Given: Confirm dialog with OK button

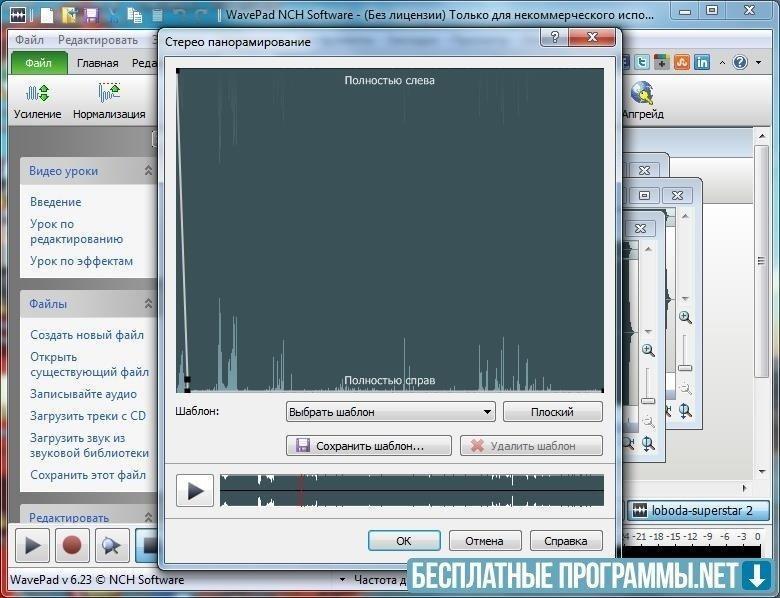Looking at the screenshot, I should click(404, 541).
